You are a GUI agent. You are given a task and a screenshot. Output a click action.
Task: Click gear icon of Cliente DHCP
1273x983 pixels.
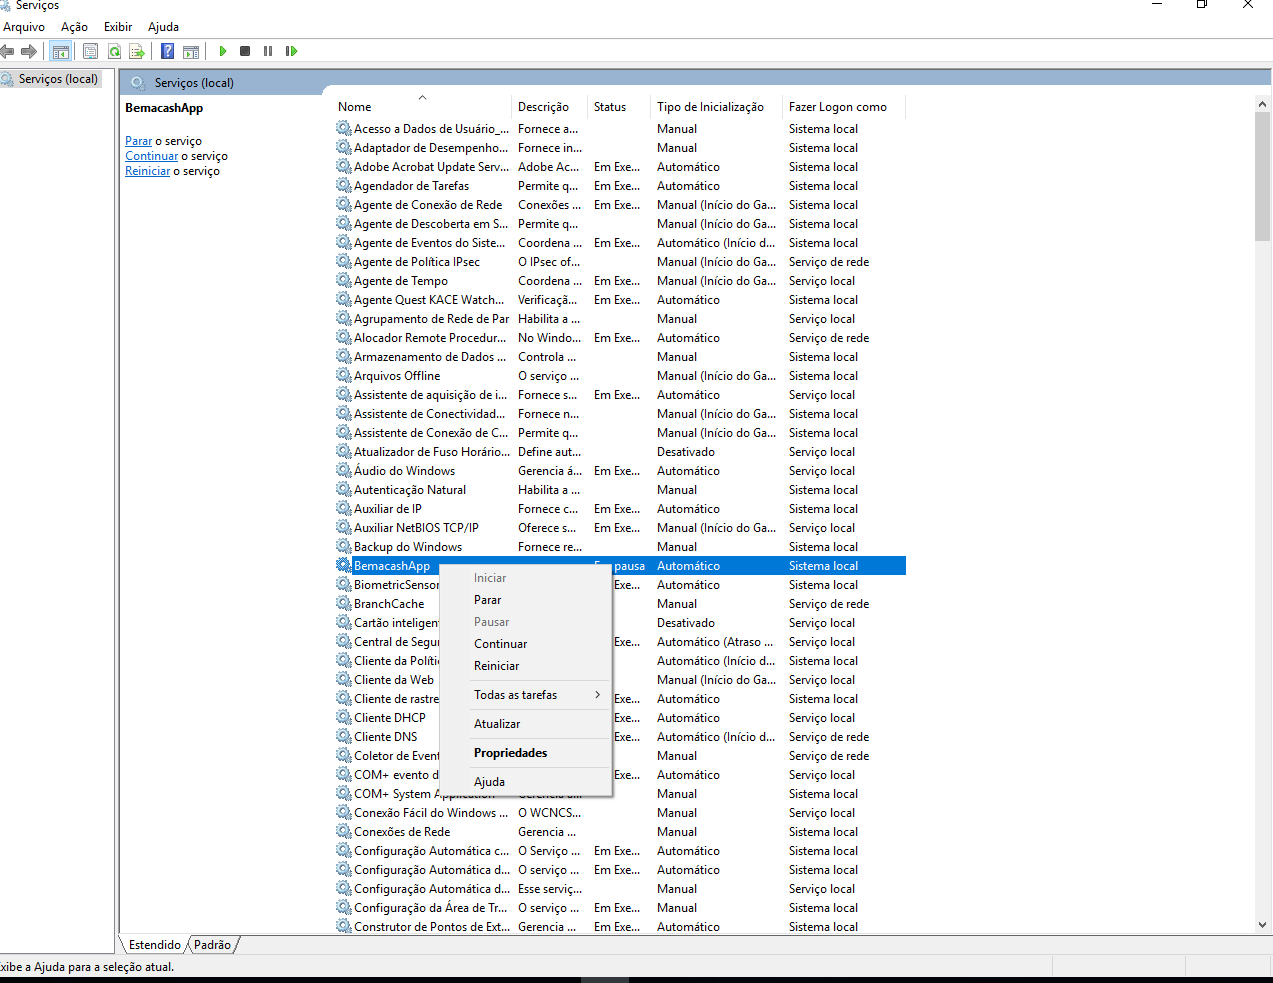coord(343,718)
